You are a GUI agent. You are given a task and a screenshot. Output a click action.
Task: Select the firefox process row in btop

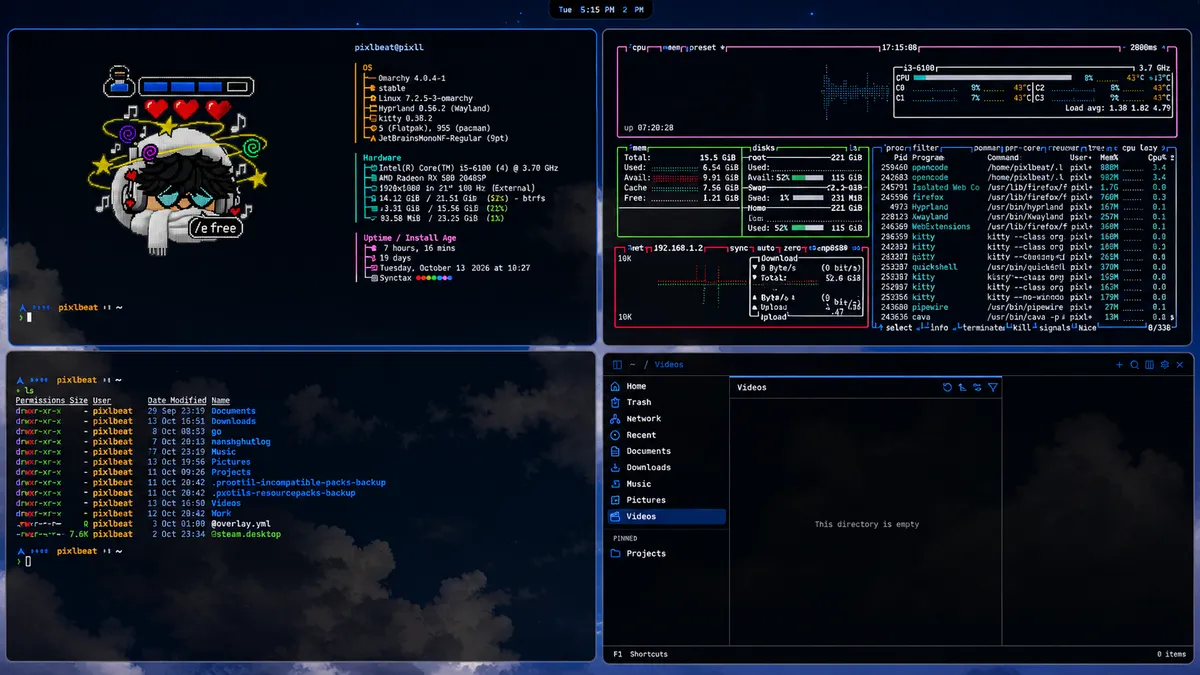pos(1025,197)
